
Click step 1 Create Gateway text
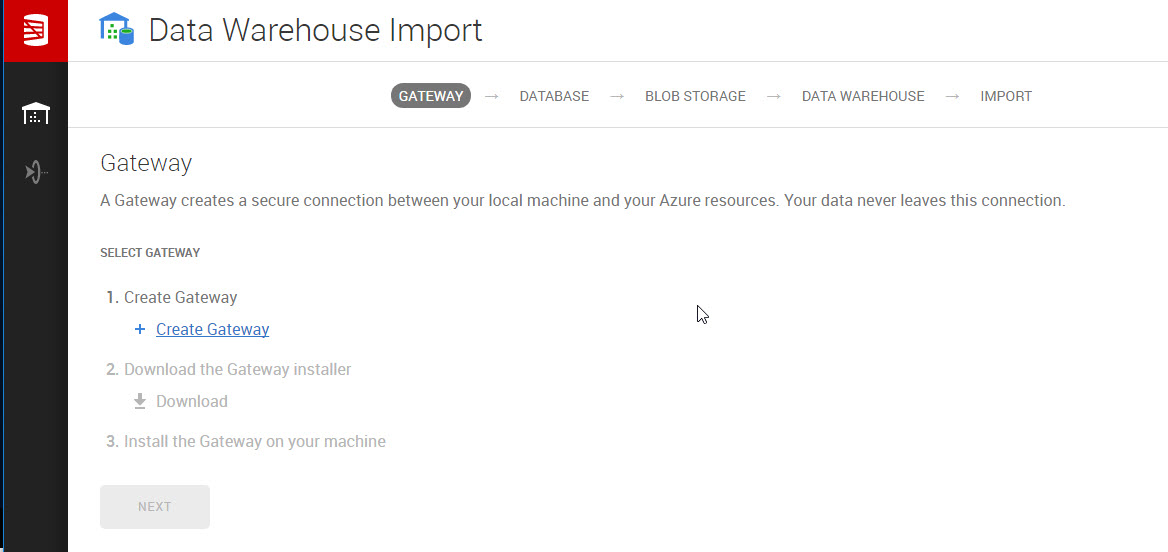180,297
